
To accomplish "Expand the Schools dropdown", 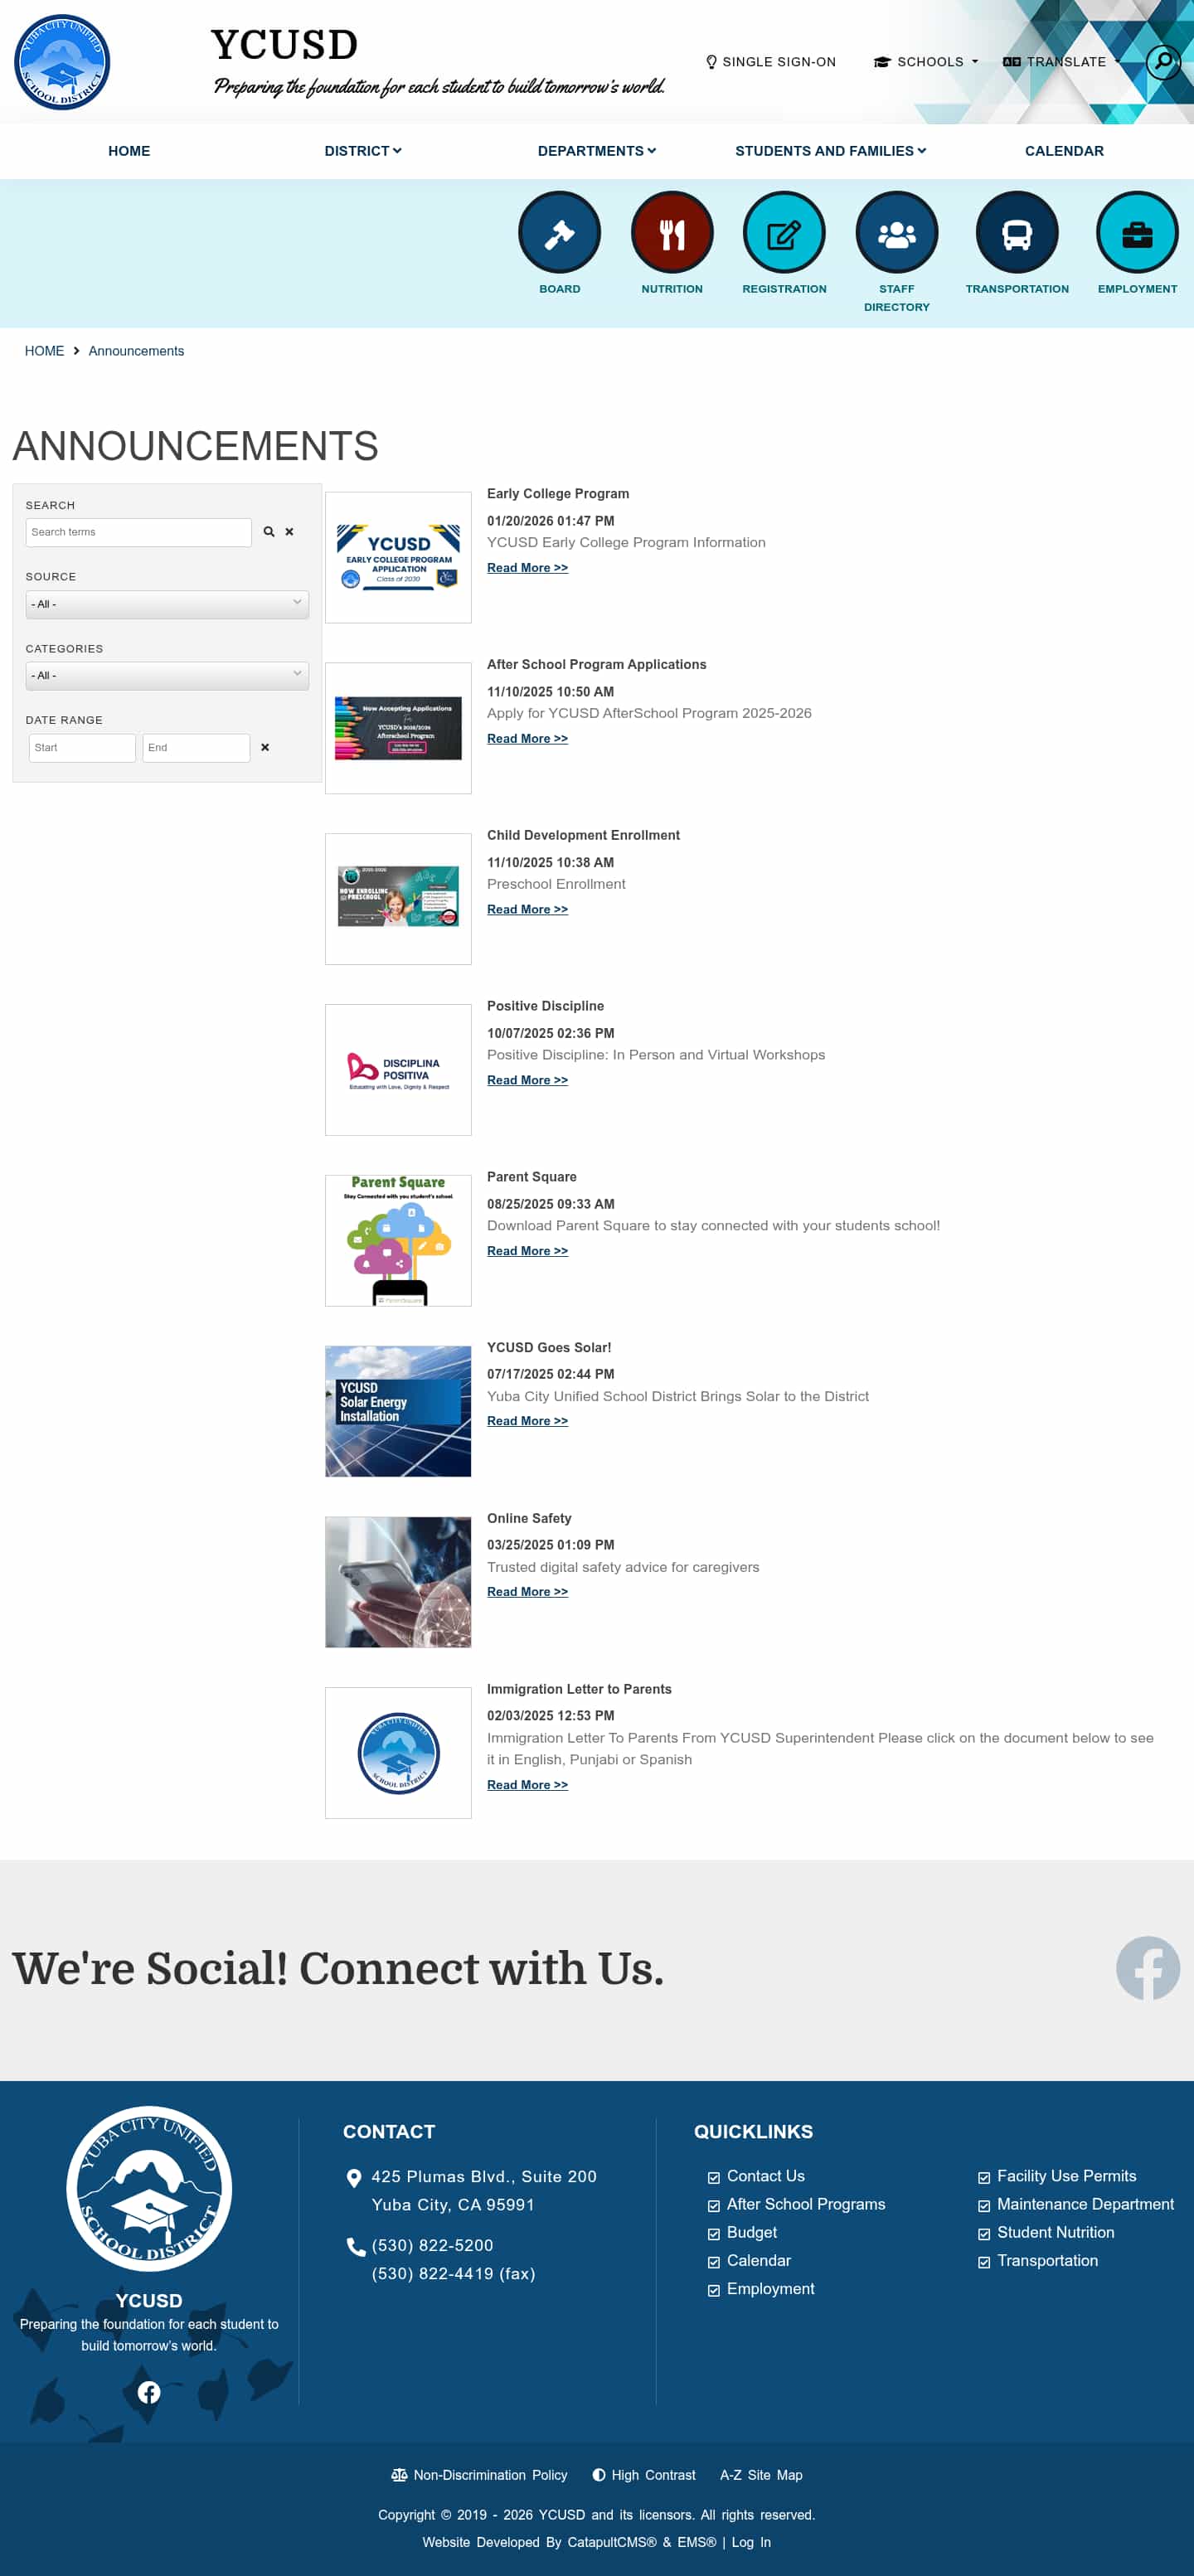I will 926,62.
